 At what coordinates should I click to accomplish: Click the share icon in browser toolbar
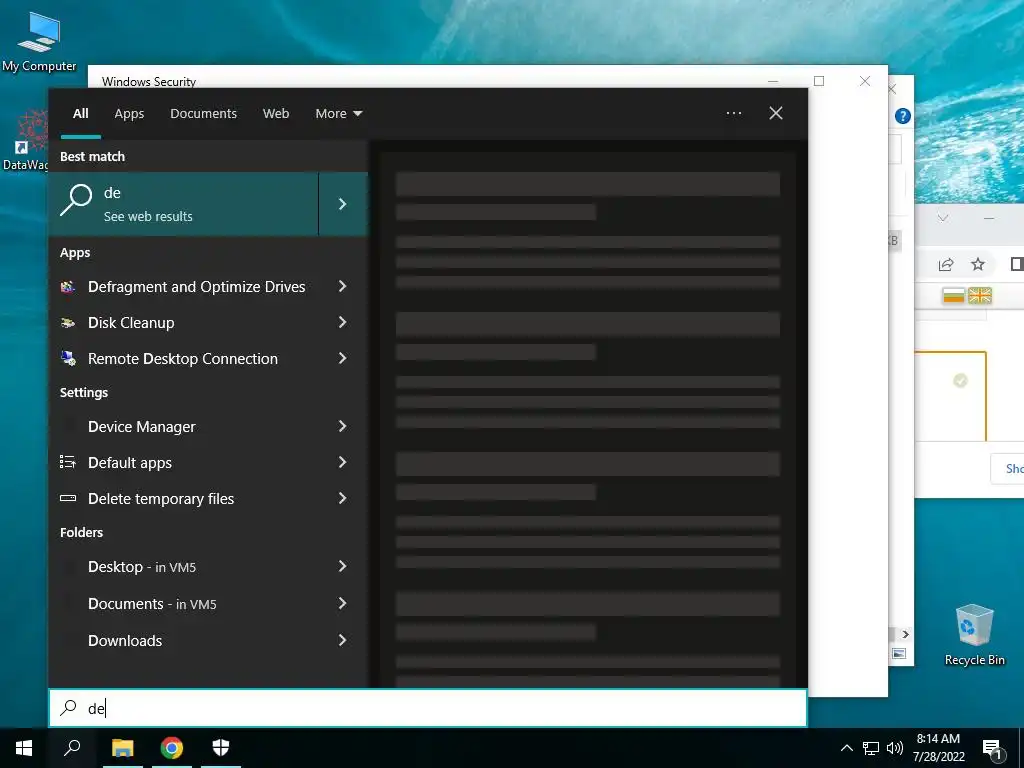pos(946,264)
